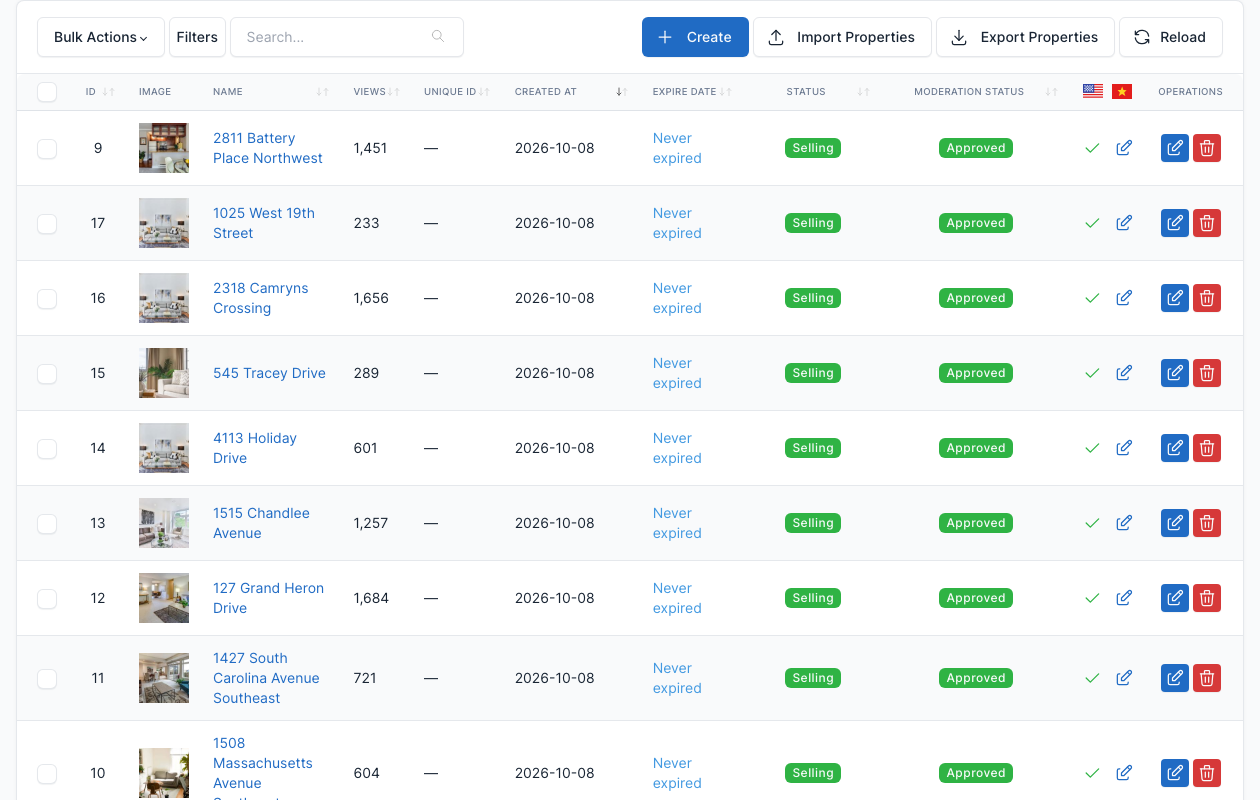Click Import Properties

click(842, 37)
